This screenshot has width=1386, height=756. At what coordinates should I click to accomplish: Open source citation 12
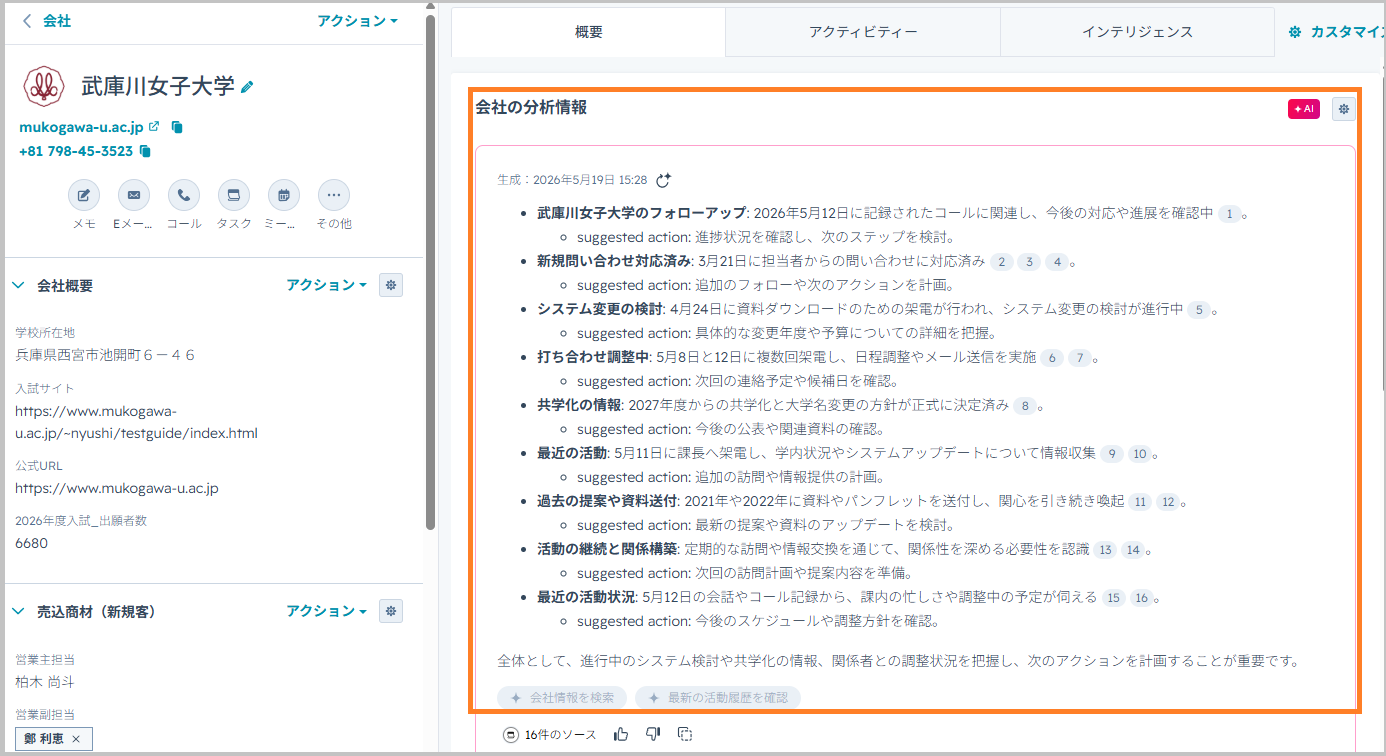tap(1168, 501)
